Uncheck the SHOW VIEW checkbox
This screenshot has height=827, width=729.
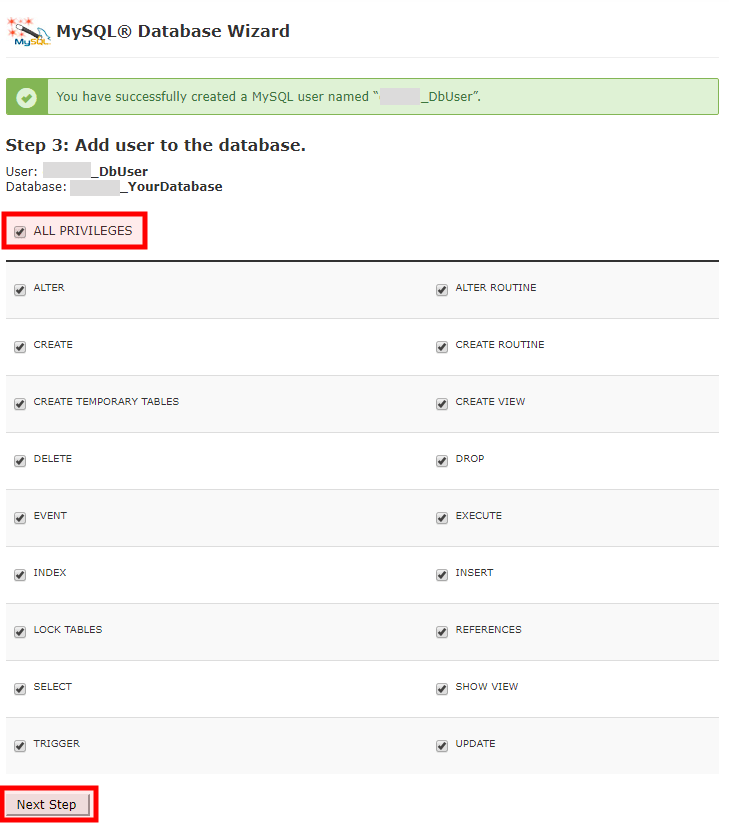[x=442, y=689]
